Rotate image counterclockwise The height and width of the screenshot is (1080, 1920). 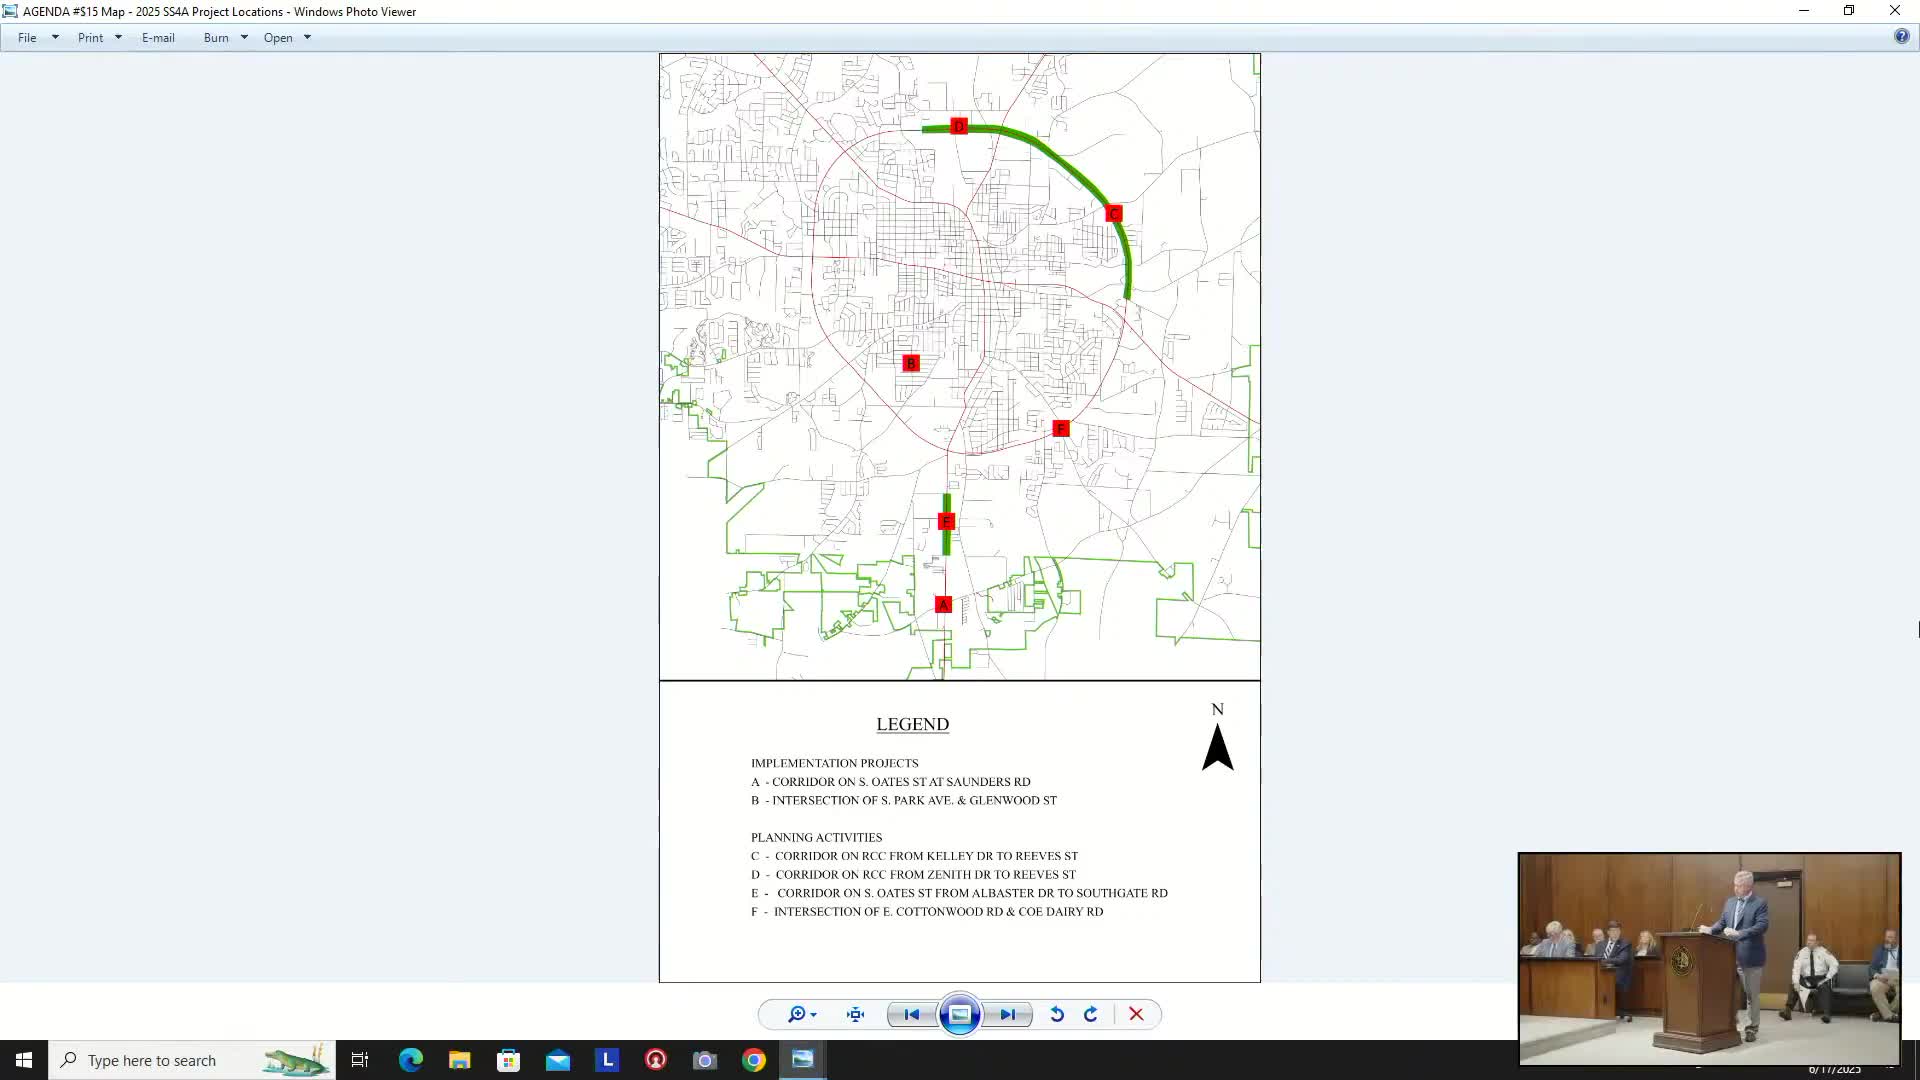click(x=1057, y=1014)
